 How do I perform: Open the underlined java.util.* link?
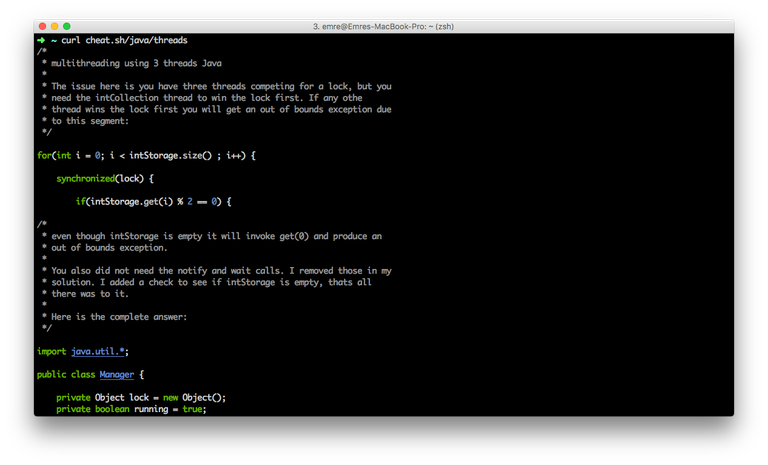pyautogui.click(x=98, y=351)
